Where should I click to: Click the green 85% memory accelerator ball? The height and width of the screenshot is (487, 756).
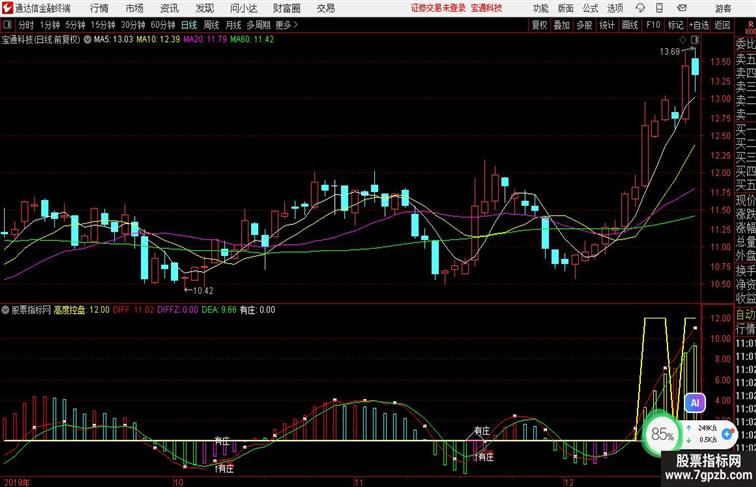point(662,434)
